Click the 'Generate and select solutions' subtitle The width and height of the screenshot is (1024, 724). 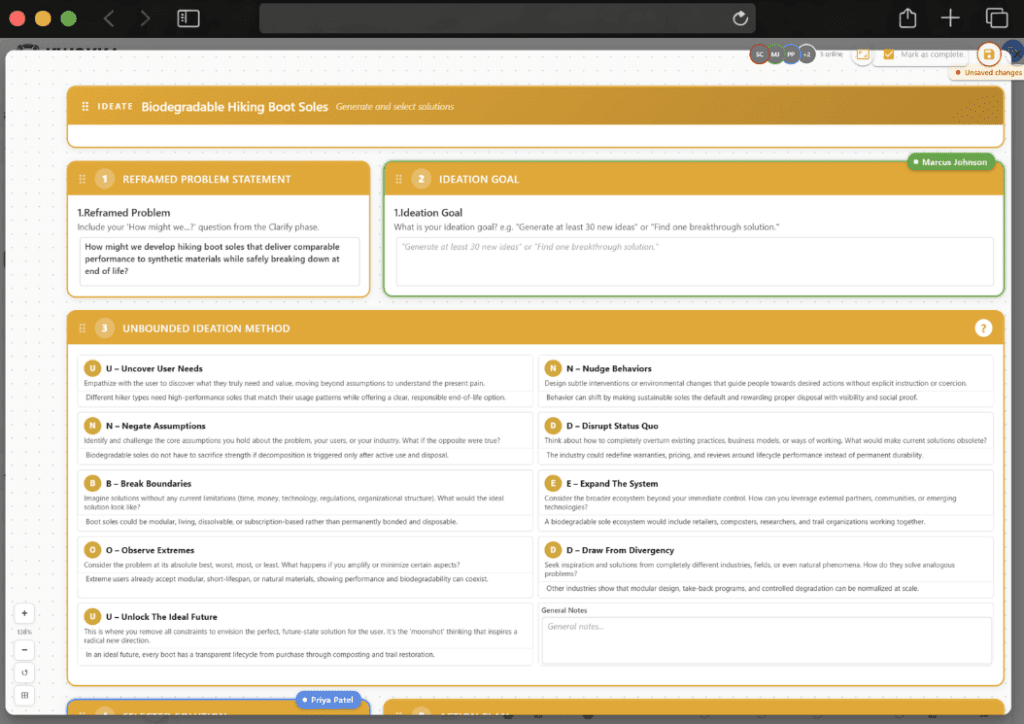(394, 106)
